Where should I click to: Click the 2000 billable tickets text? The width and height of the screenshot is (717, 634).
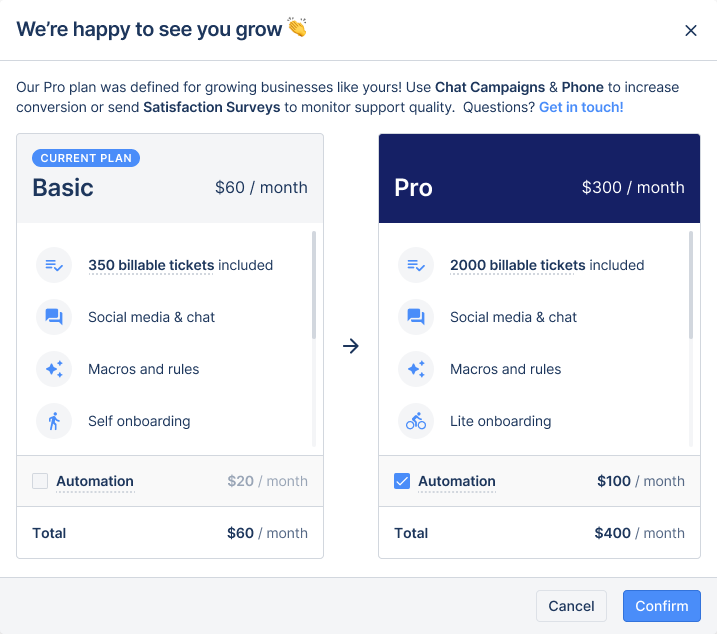click(518, 265)
